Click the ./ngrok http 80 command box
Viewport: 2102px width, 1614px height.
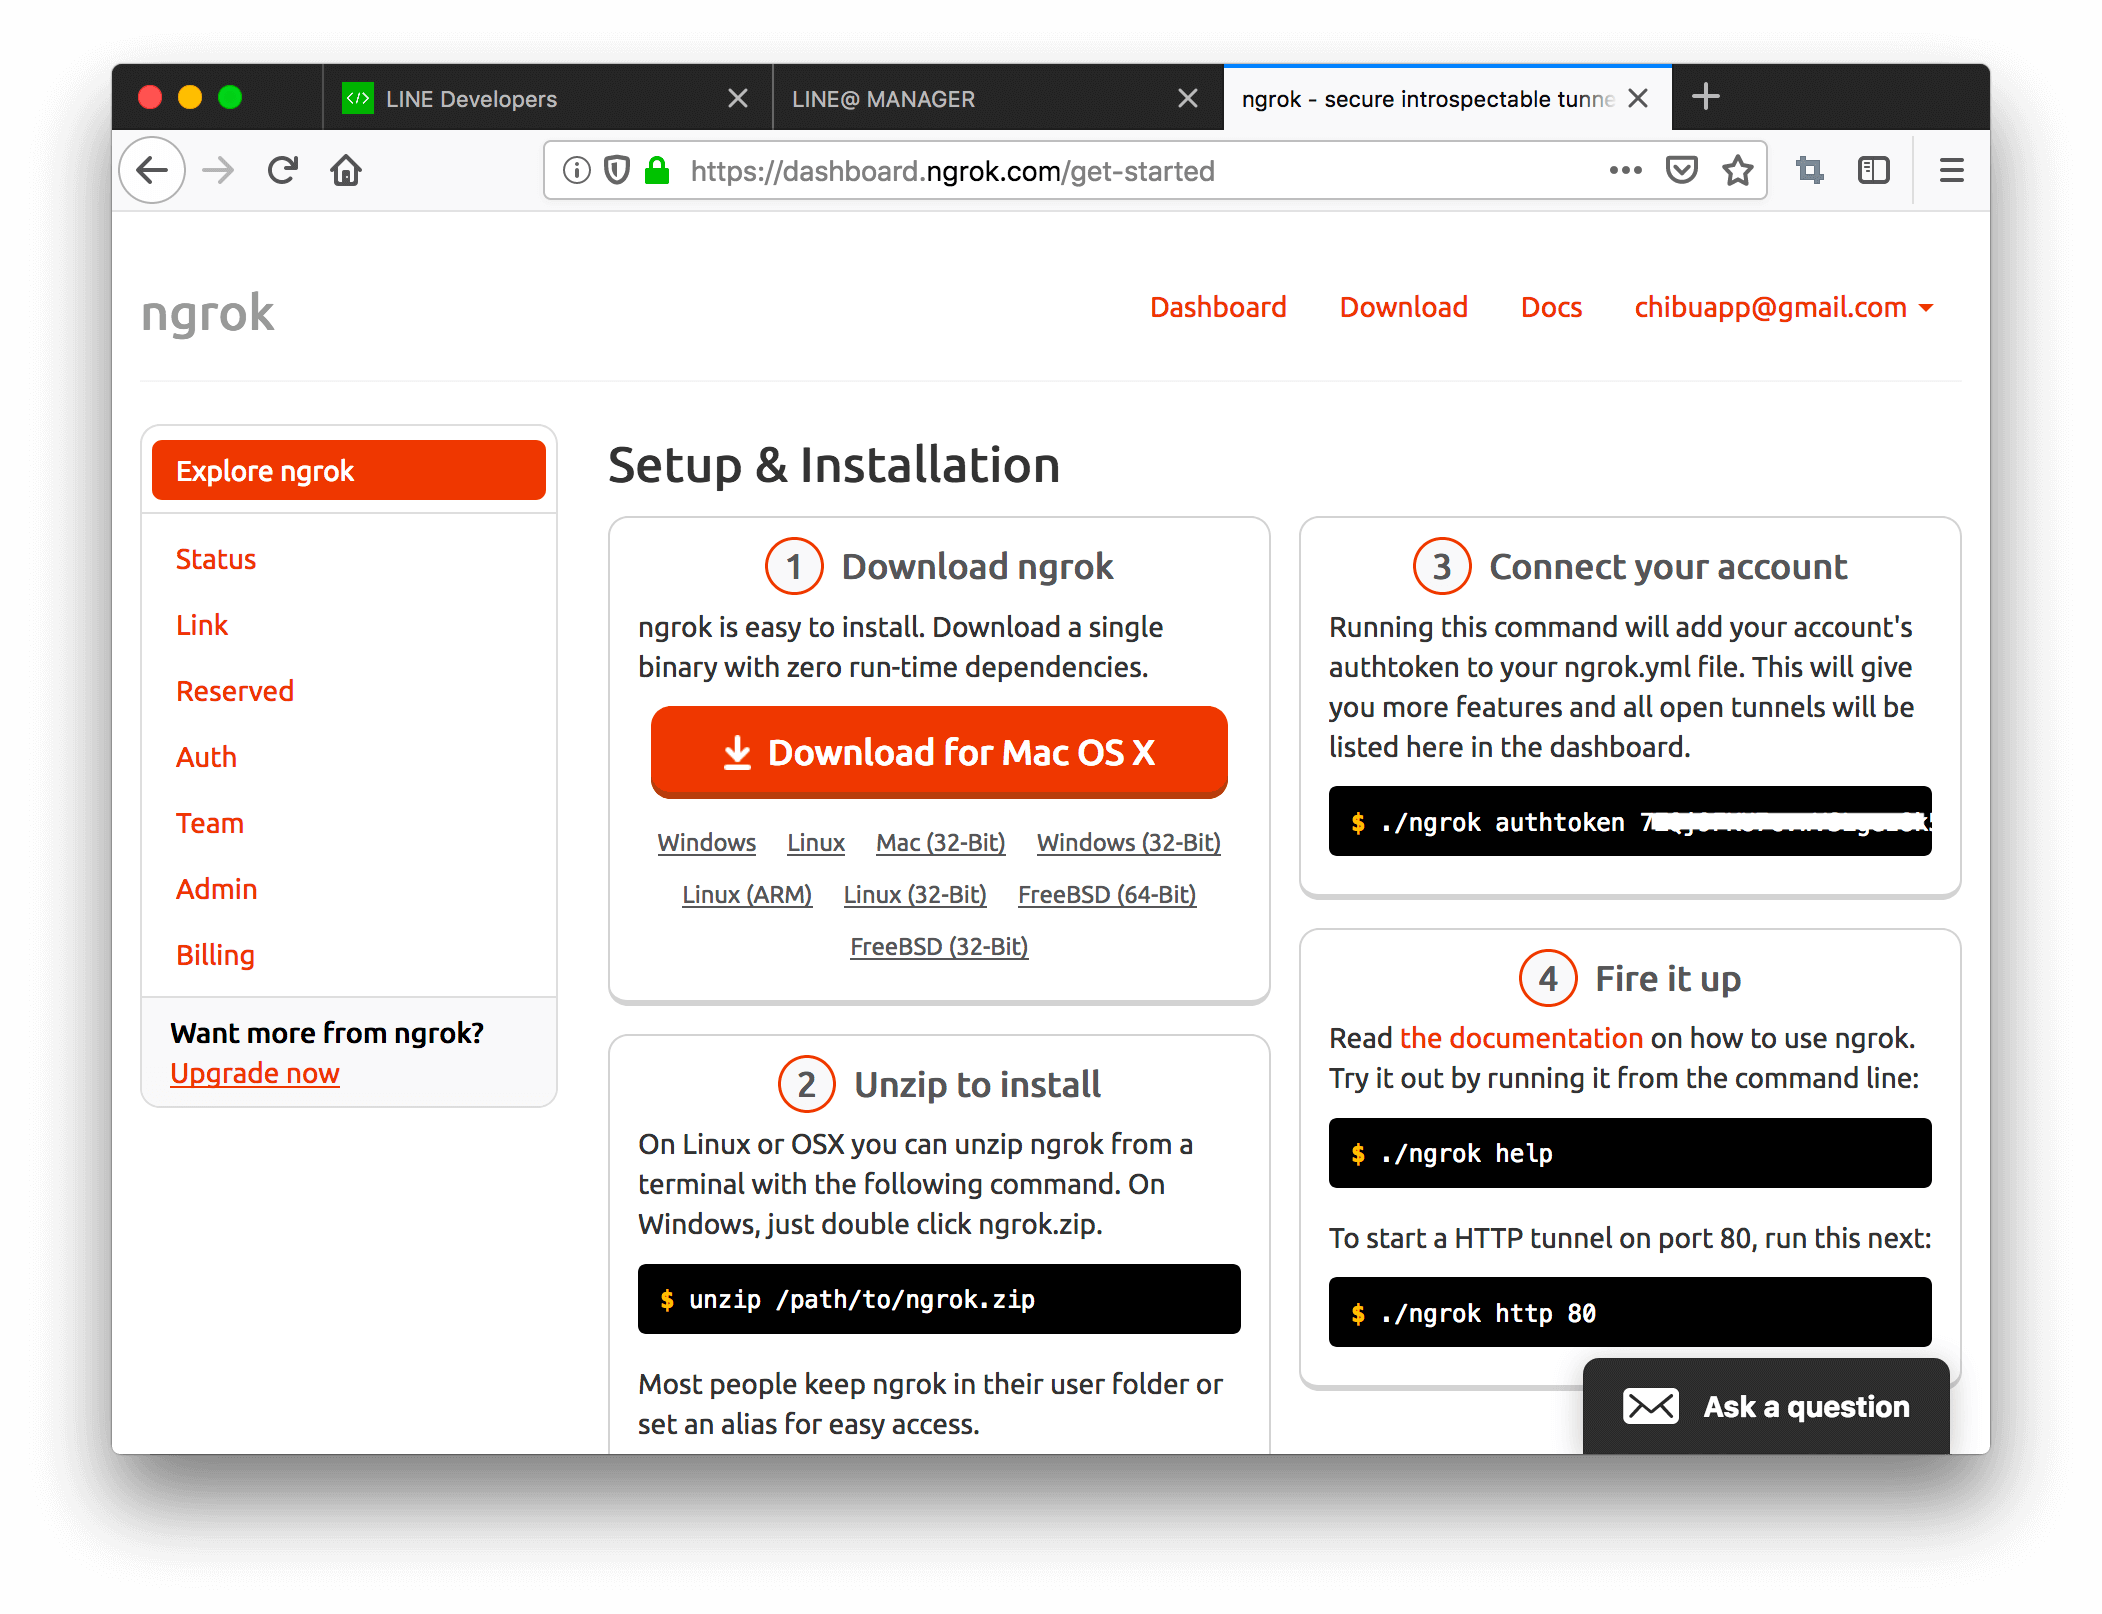(1630, 1312)
